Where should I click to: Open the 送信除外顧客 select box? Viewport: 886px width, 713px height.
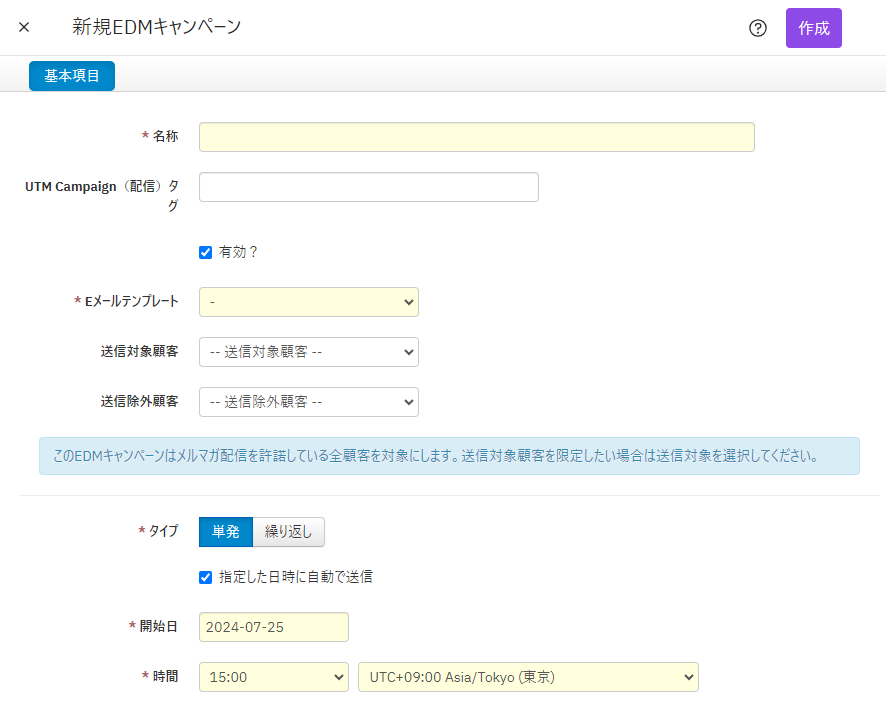[308, 402]
